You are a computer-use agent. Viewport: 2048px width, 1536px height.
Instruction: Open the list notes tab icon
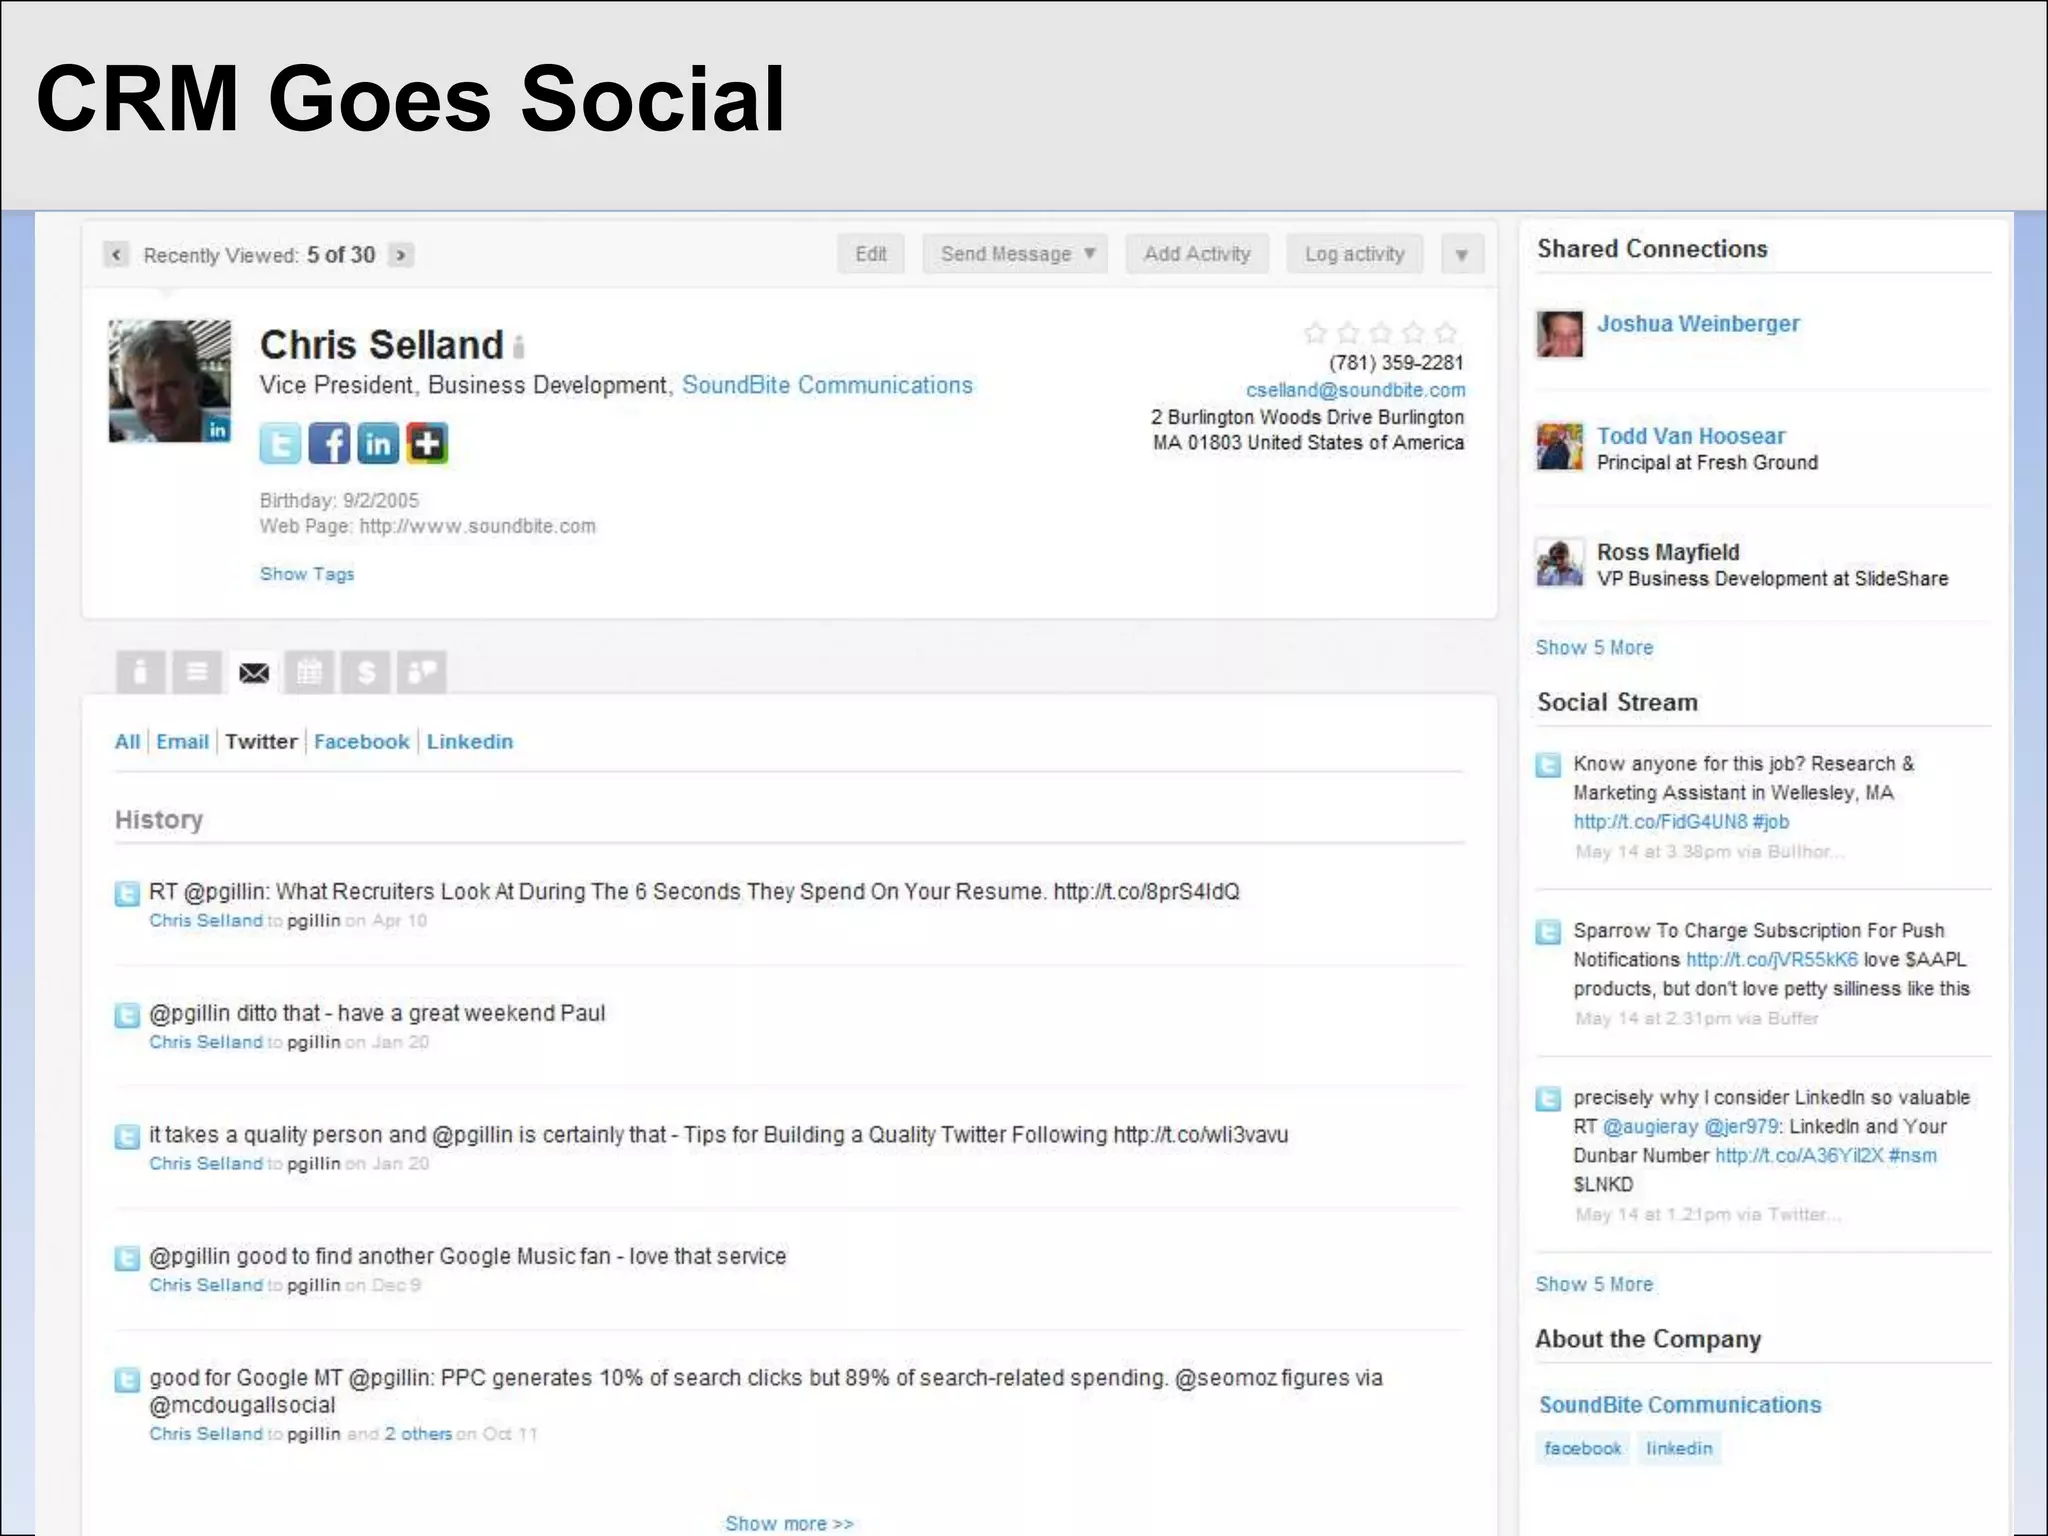point(197,672)
